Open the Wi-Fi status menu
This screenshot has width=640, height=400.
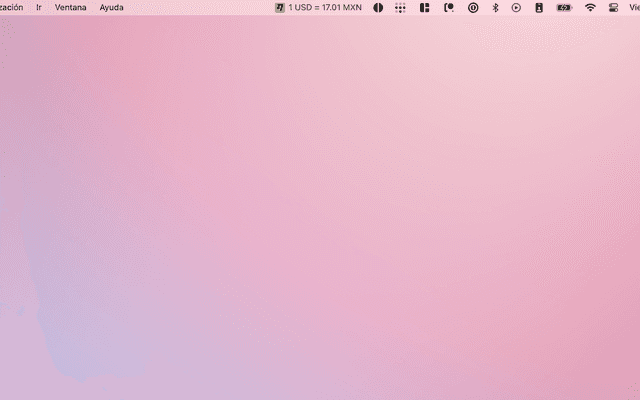coord(590,7)
